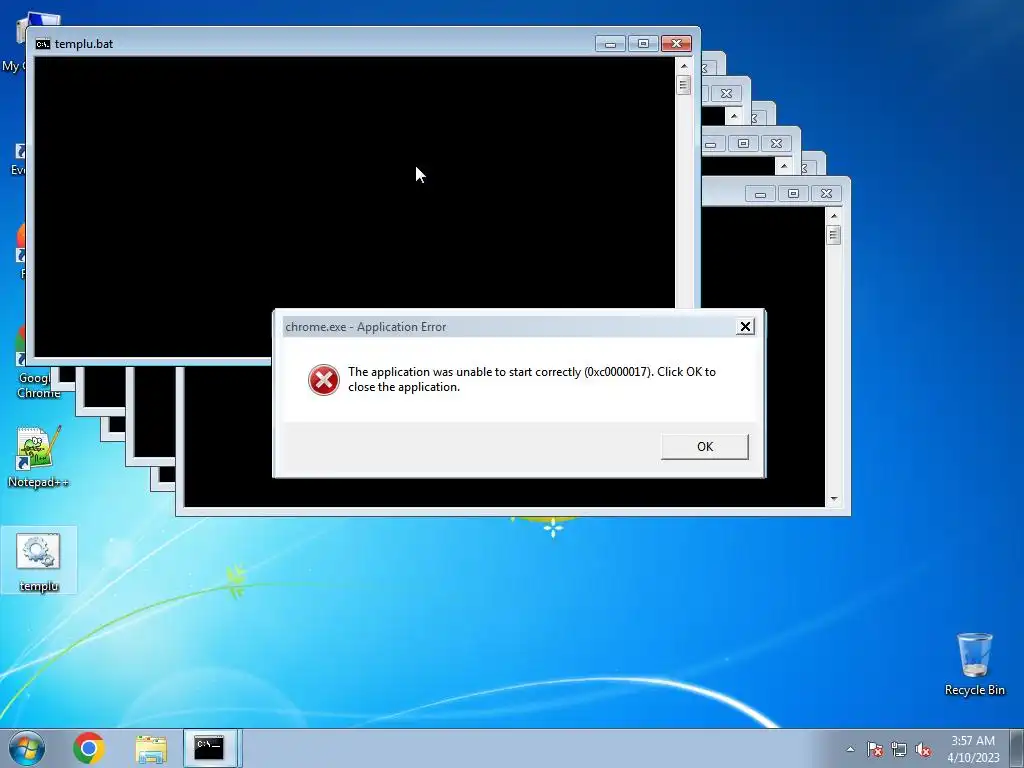Maximize the templu.bat window
Screen dimensions: 1024x768
pos(643,44)
